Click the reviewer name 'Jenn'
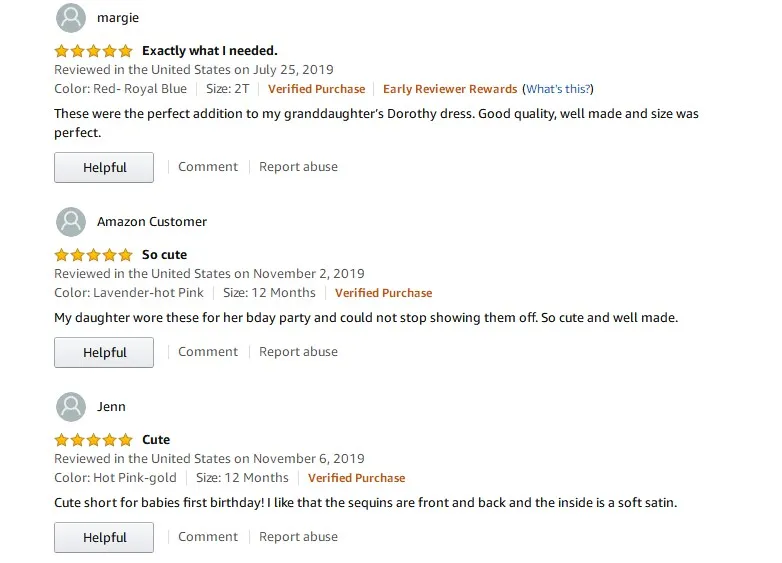Viewport: 782px width, 563px height. pyautogui.click(x=111, y=407)
